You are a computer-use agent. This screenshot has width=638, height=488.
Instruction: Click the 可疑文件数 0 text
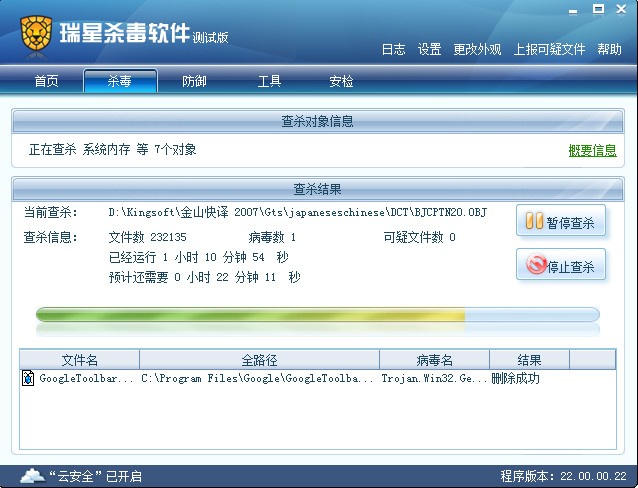[x=419, y=237]
